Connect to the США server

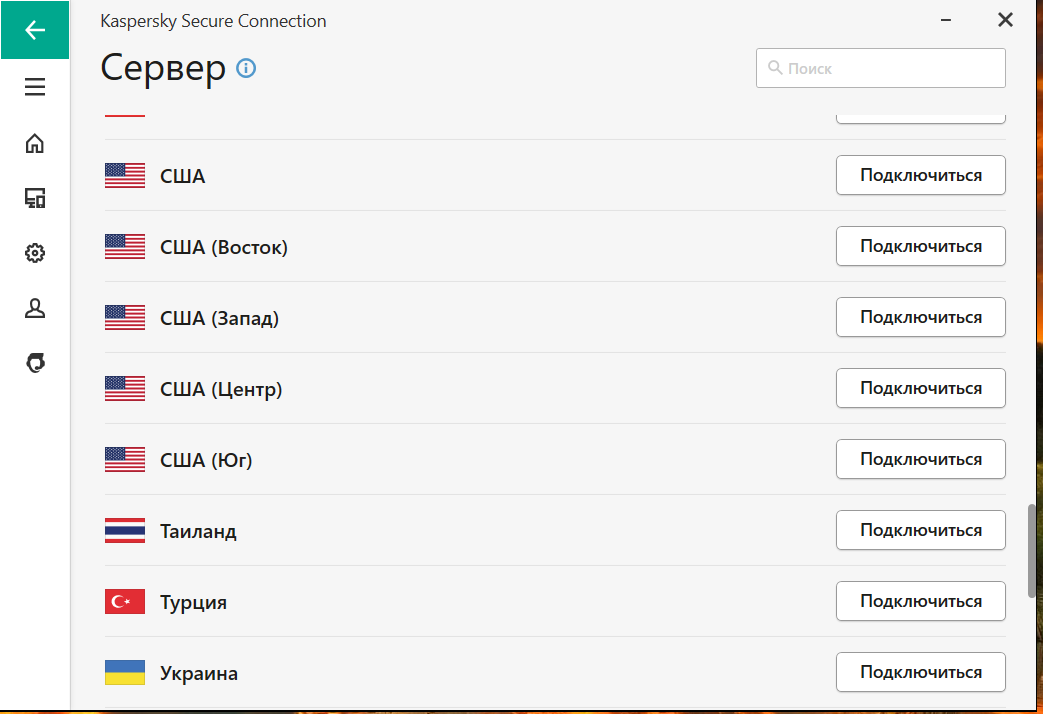tap(921, 175)
